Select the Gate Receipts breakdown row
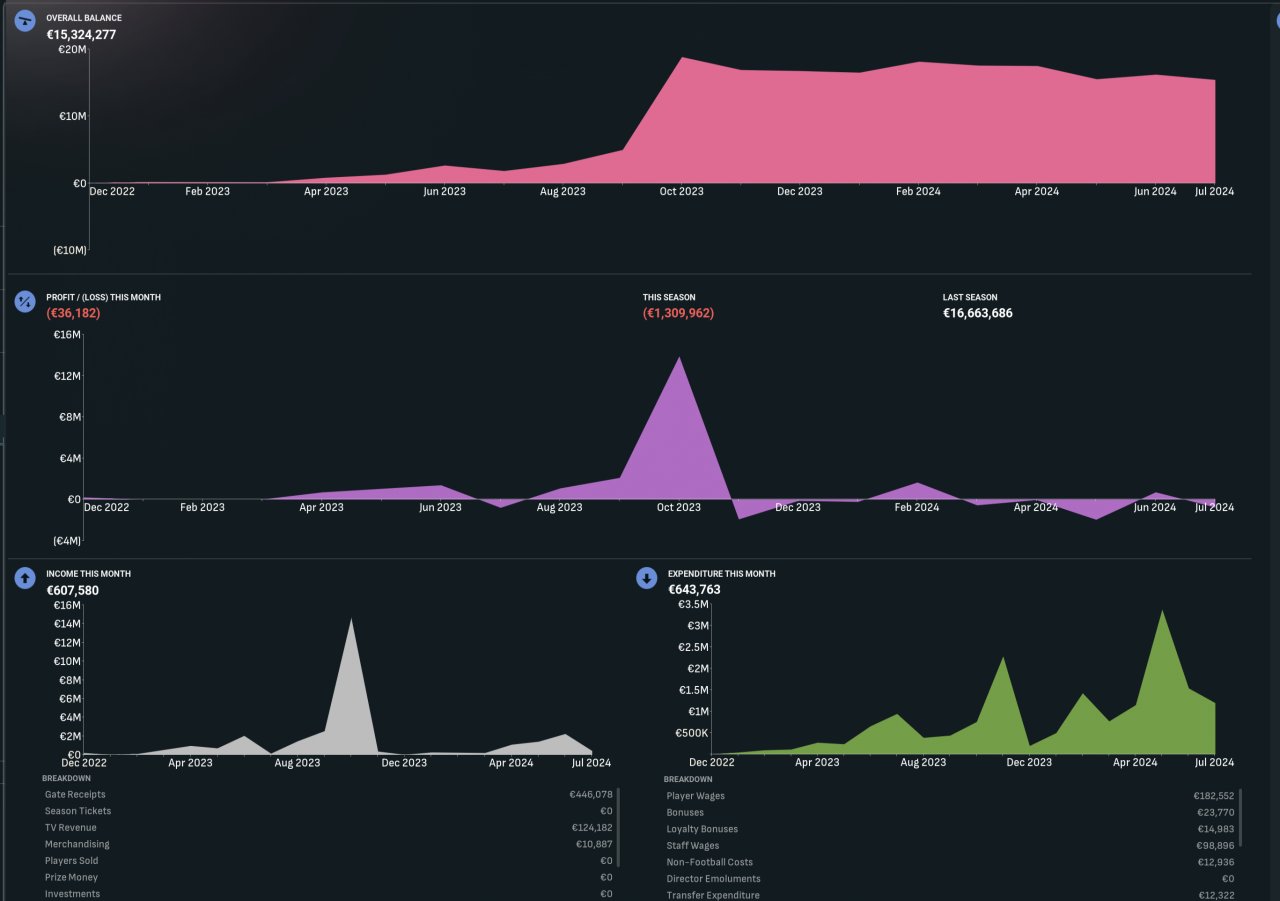 pos(329,794)
